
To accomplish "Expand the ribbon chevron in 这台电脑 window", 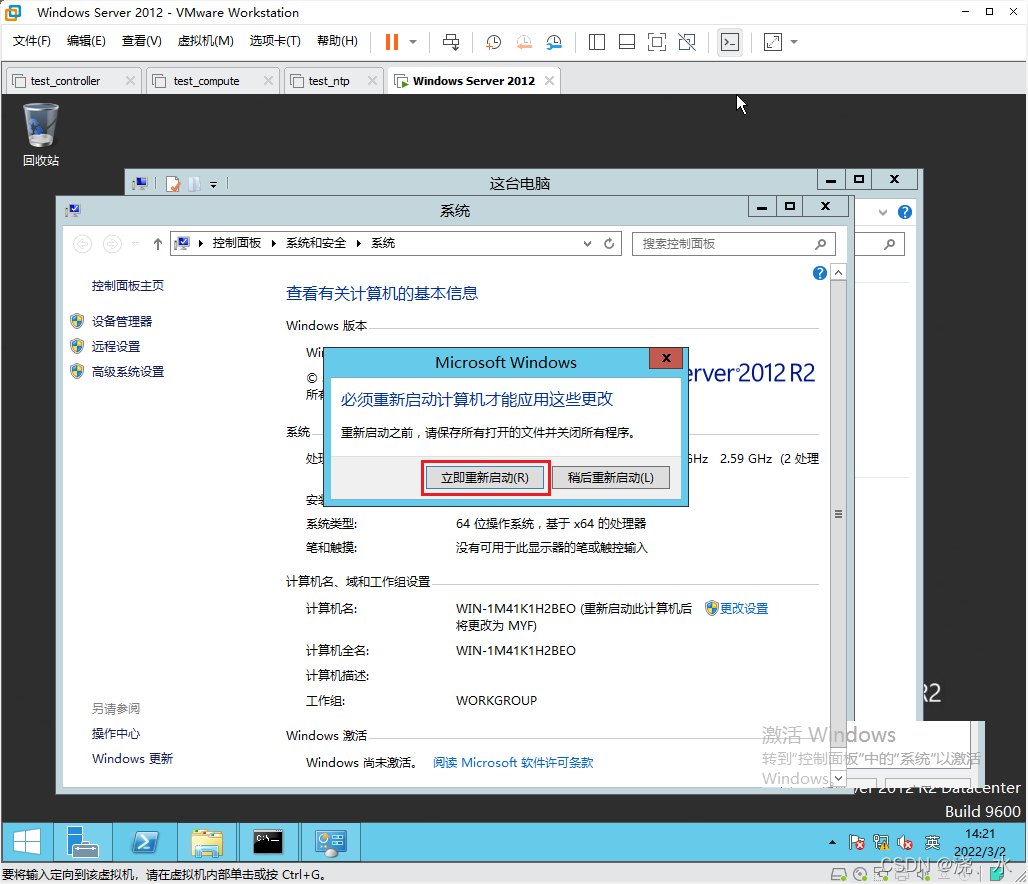I will pyautogui.click(x=883, y=212).
